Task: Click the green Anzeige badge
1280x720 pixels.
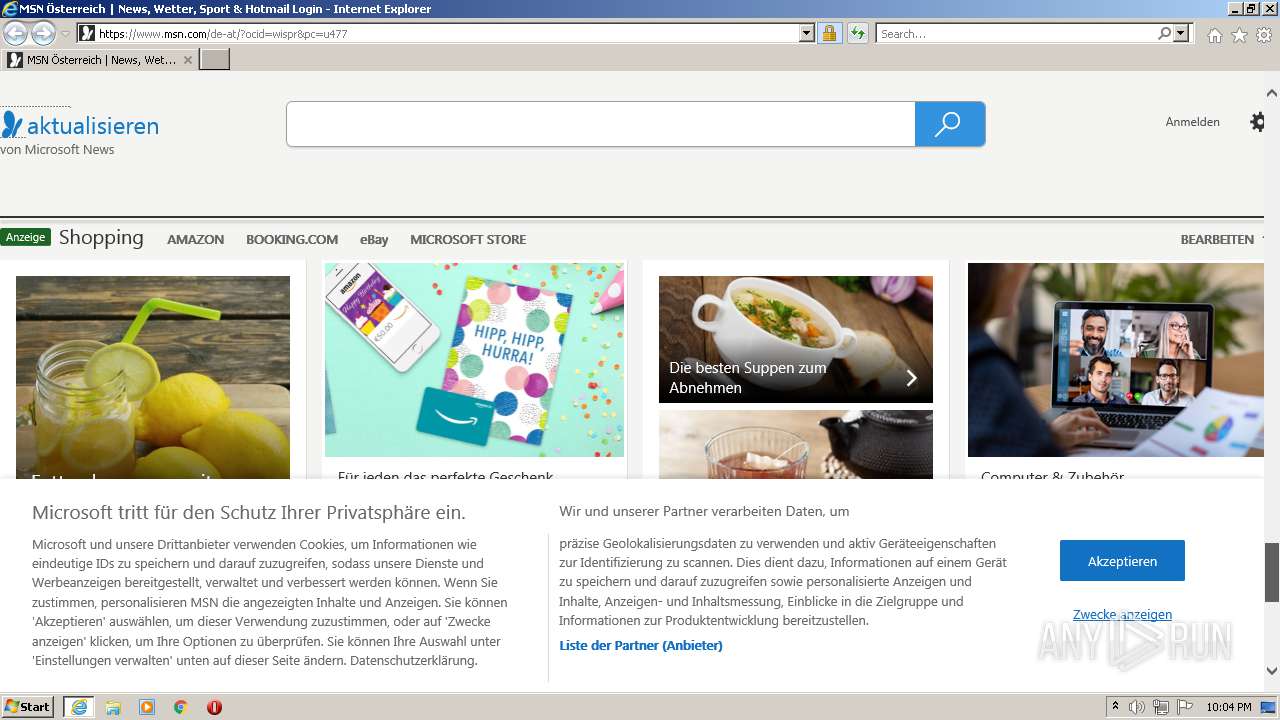Action: pyautogui.click(x=26, y=237)
